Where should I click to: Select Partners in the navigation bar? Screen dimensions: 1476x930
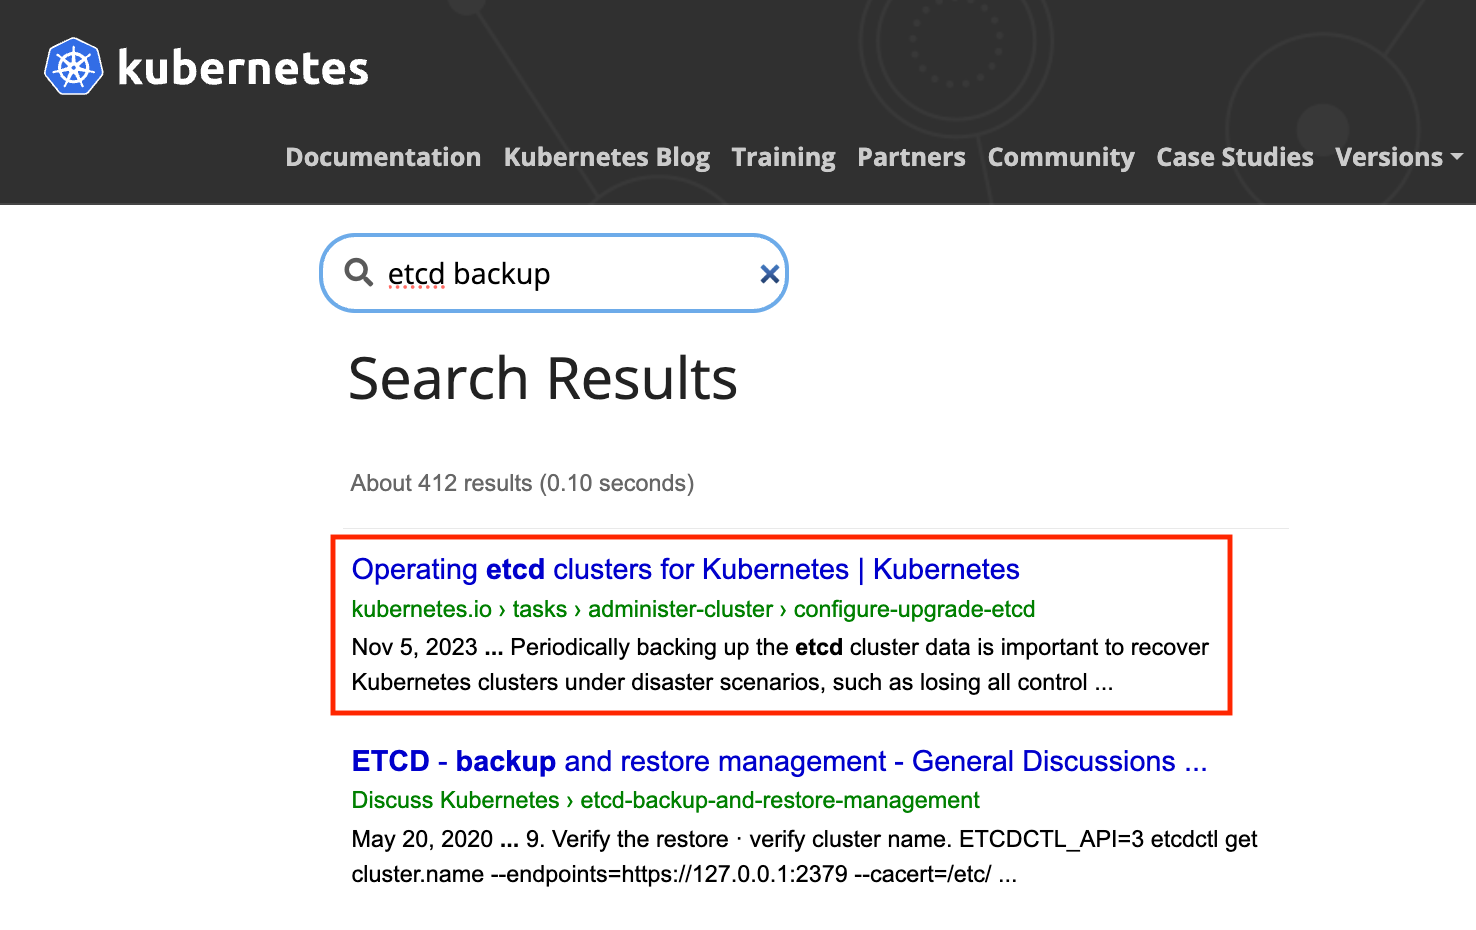[911, 157]
